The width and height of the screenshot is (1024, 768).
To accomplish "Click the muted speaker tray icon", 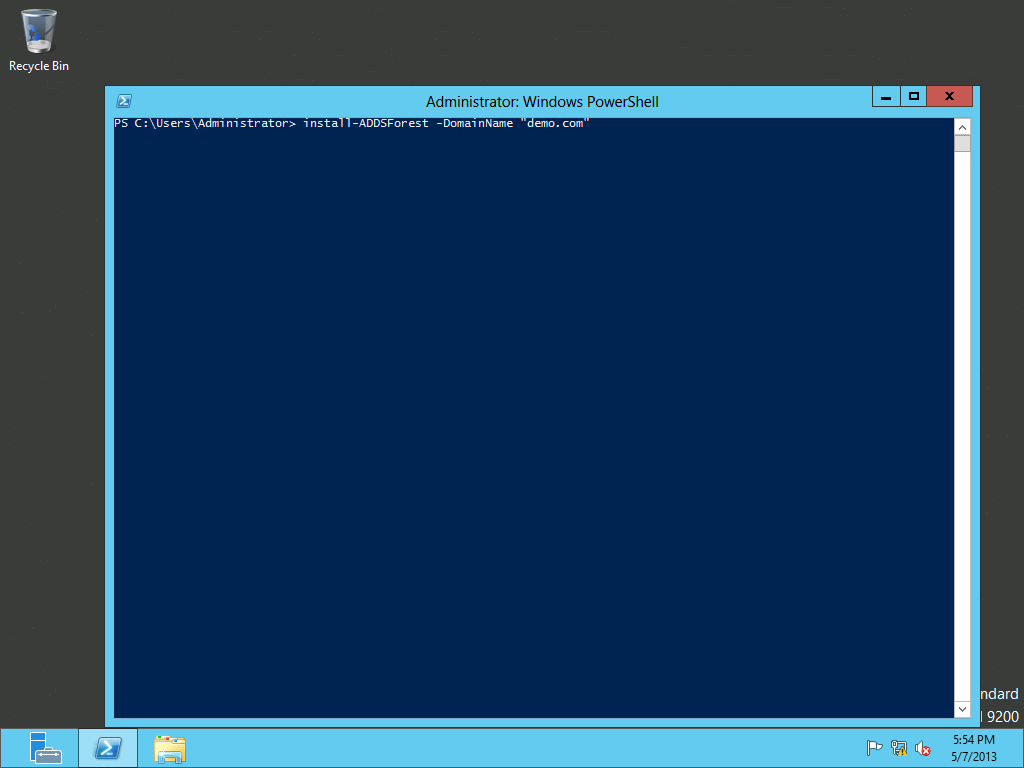I will (922, 748).
